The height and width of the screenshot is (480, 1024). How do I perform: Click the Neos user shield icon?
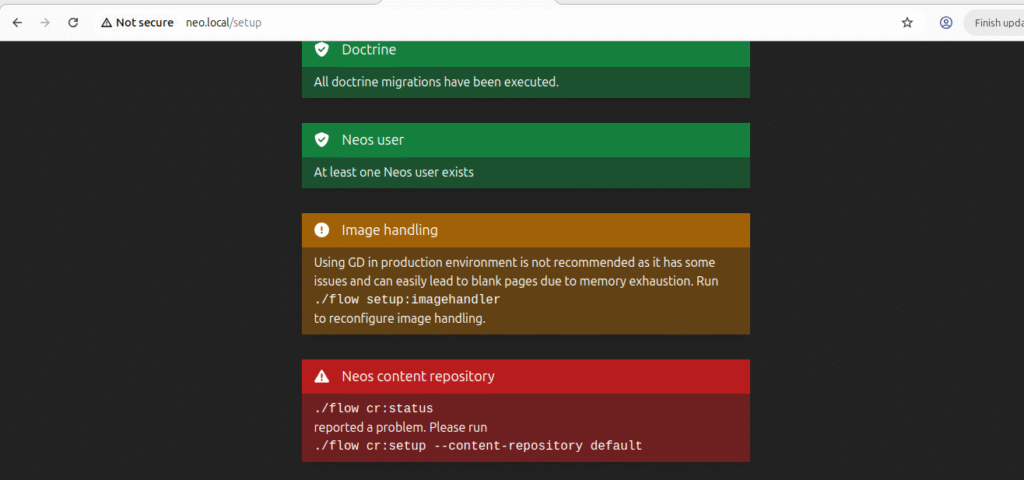click(321, 140)
